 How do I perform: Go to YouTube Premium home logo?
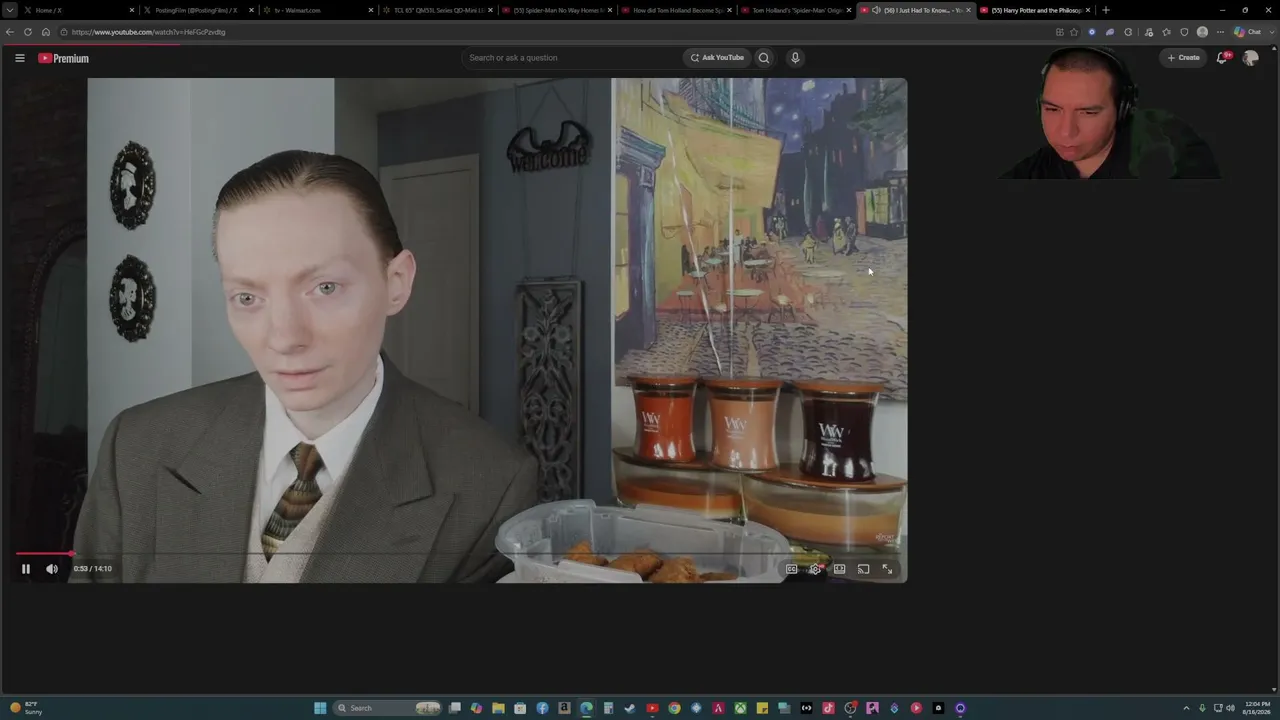(x=63, y=58)
